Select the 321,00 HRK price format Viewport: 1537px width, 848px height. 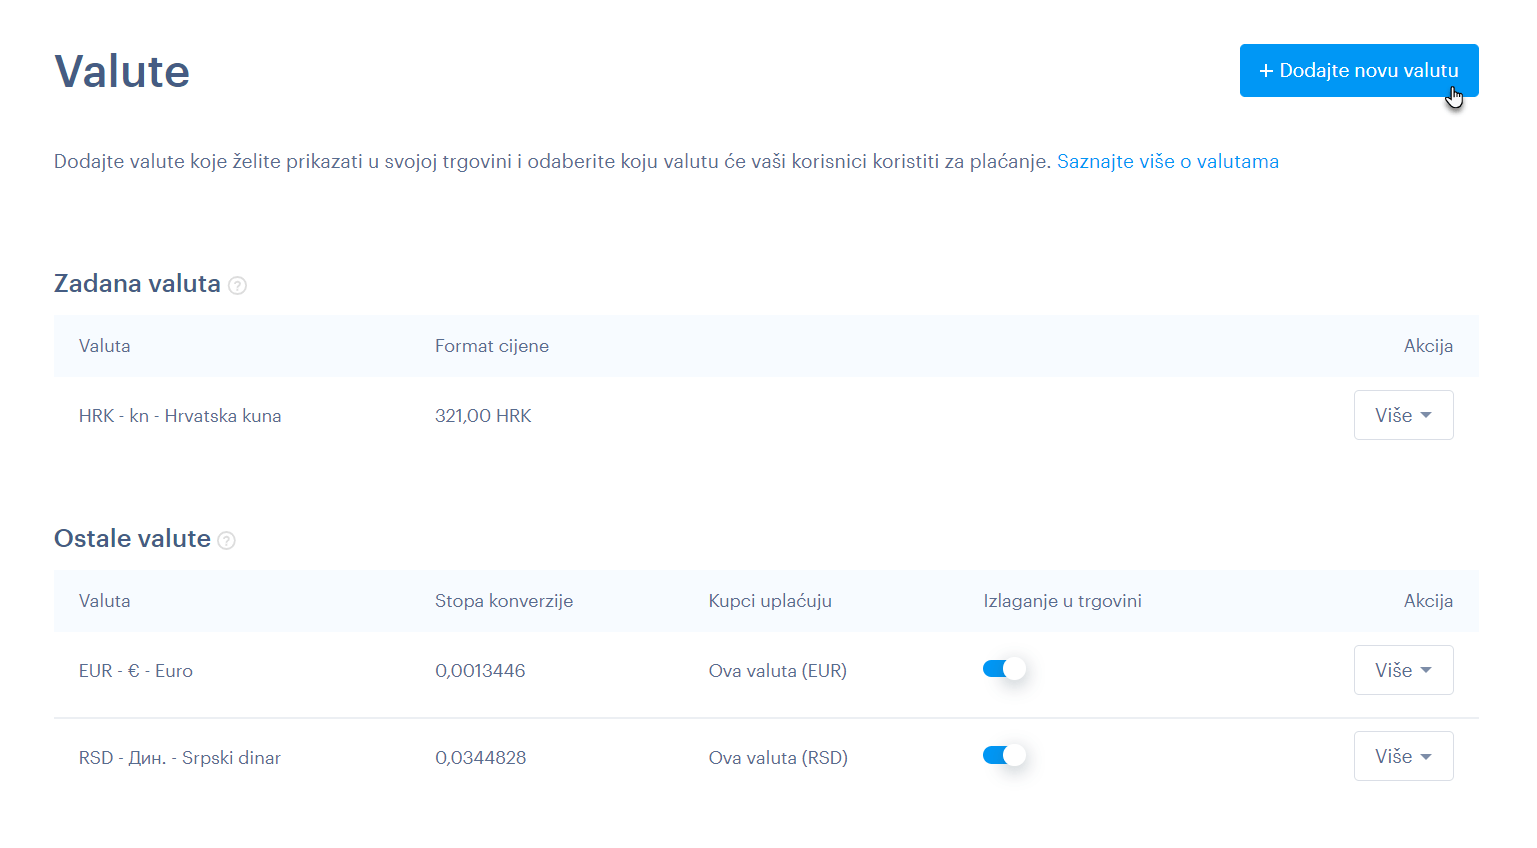pos(483,416)
